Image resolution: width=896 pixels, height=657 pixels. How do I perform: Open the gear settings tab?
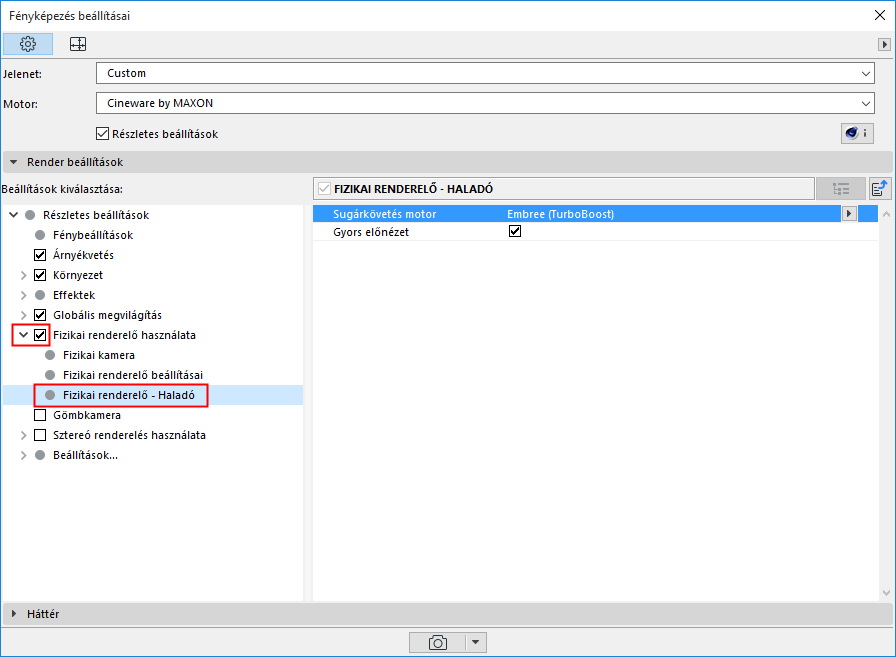pos(28,44)
